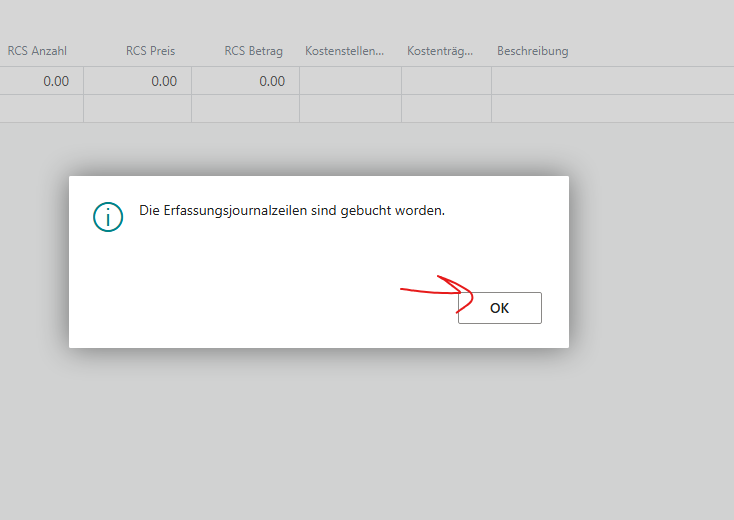Select the RCS Betrag column header
Image resolution: width=734 pixels, height=520 pixels.
[253, 51]
